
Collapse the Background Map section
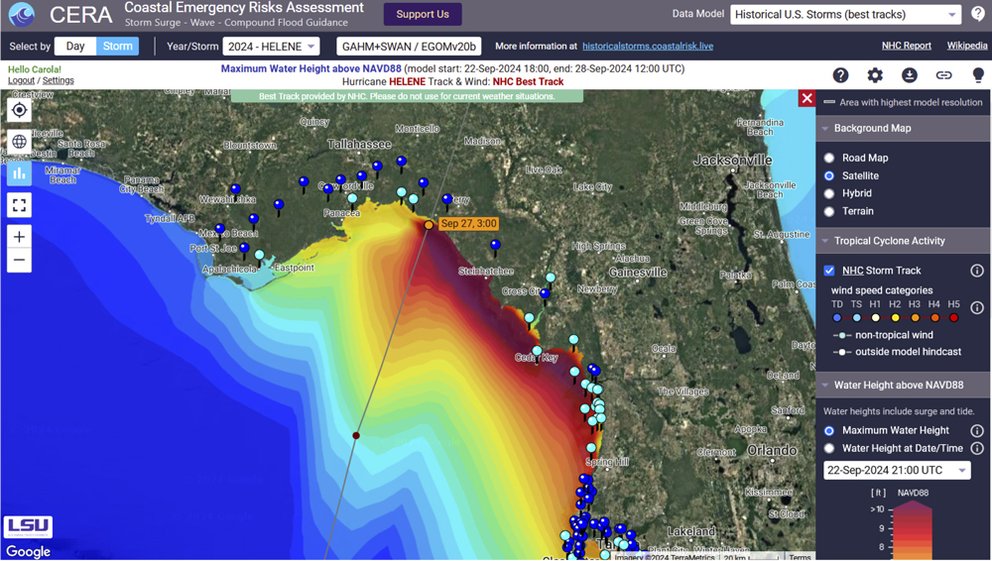click(826, 128)
